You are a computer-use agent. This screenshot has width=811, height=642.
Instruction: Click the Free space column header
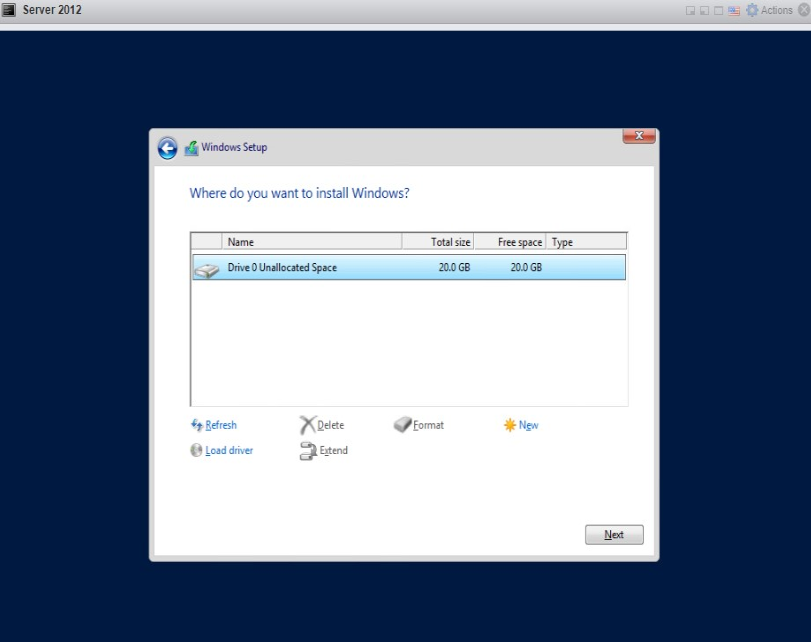tap(510, 242)
